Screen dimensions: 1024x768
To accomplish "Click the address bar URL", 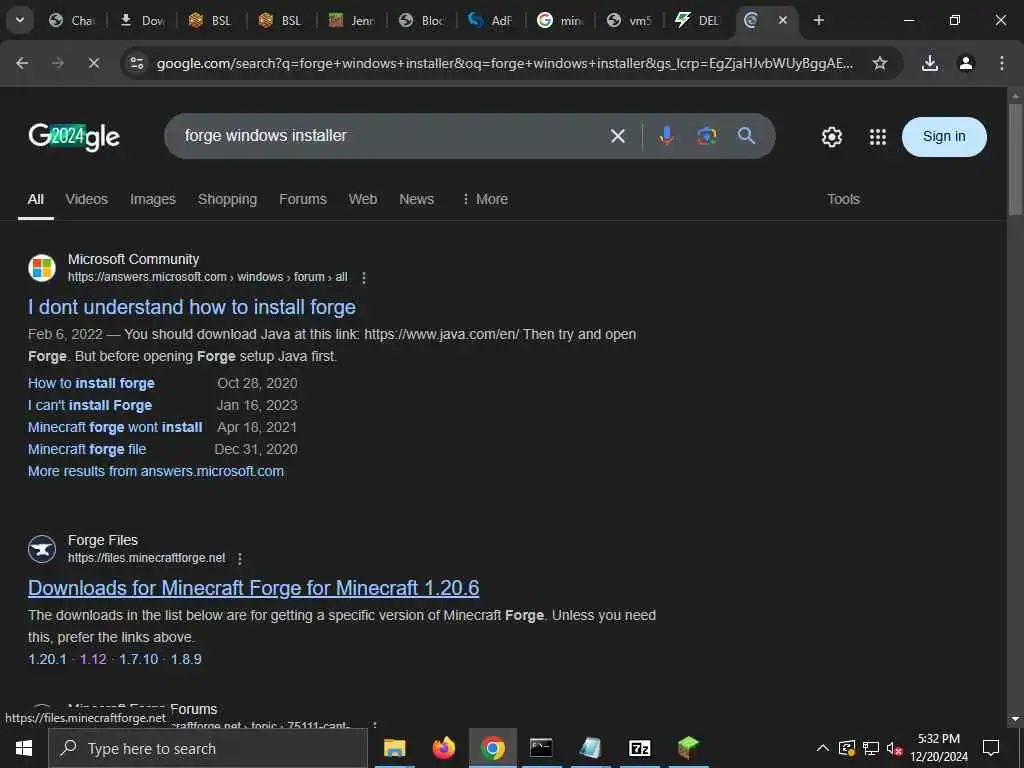I will 505,63.
